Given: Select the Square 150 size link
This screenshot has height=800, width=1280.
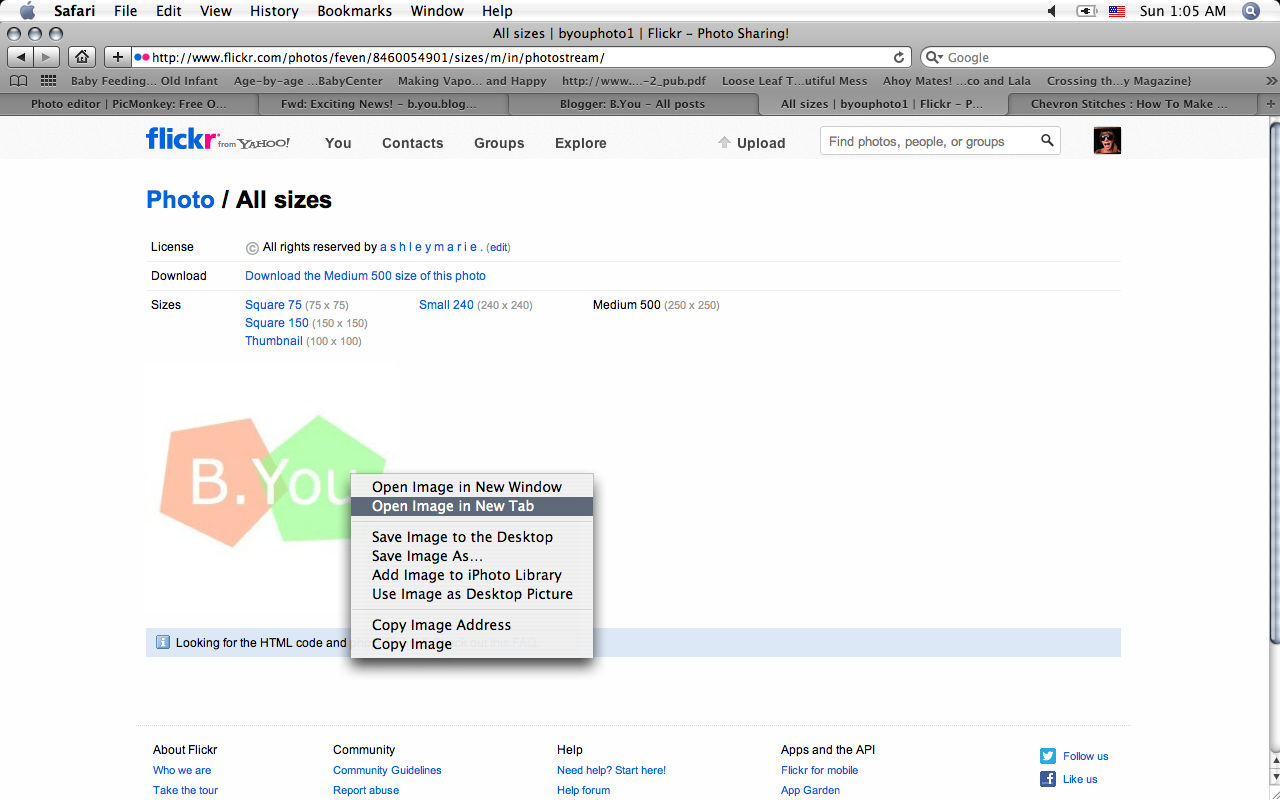Looking at the screenshot, I should coord(277,322).
